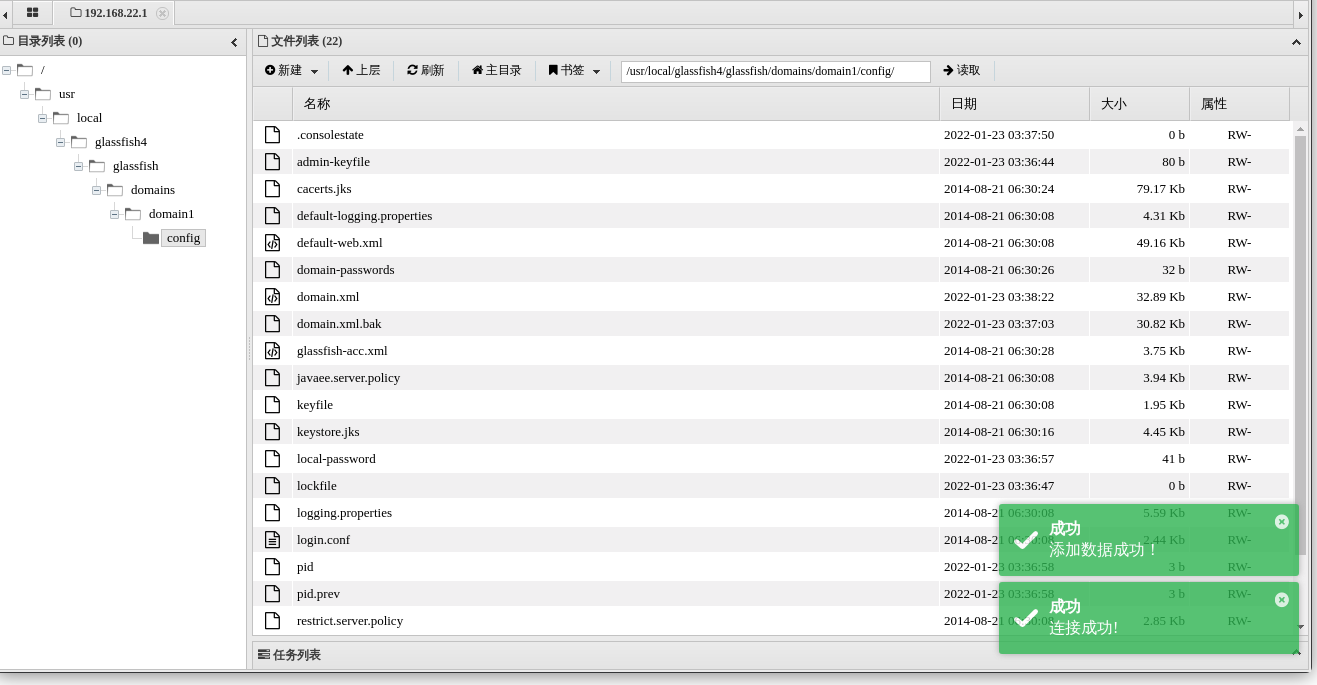
Task: Click the glassfish4 folder icon
Action: coord(79,142)
